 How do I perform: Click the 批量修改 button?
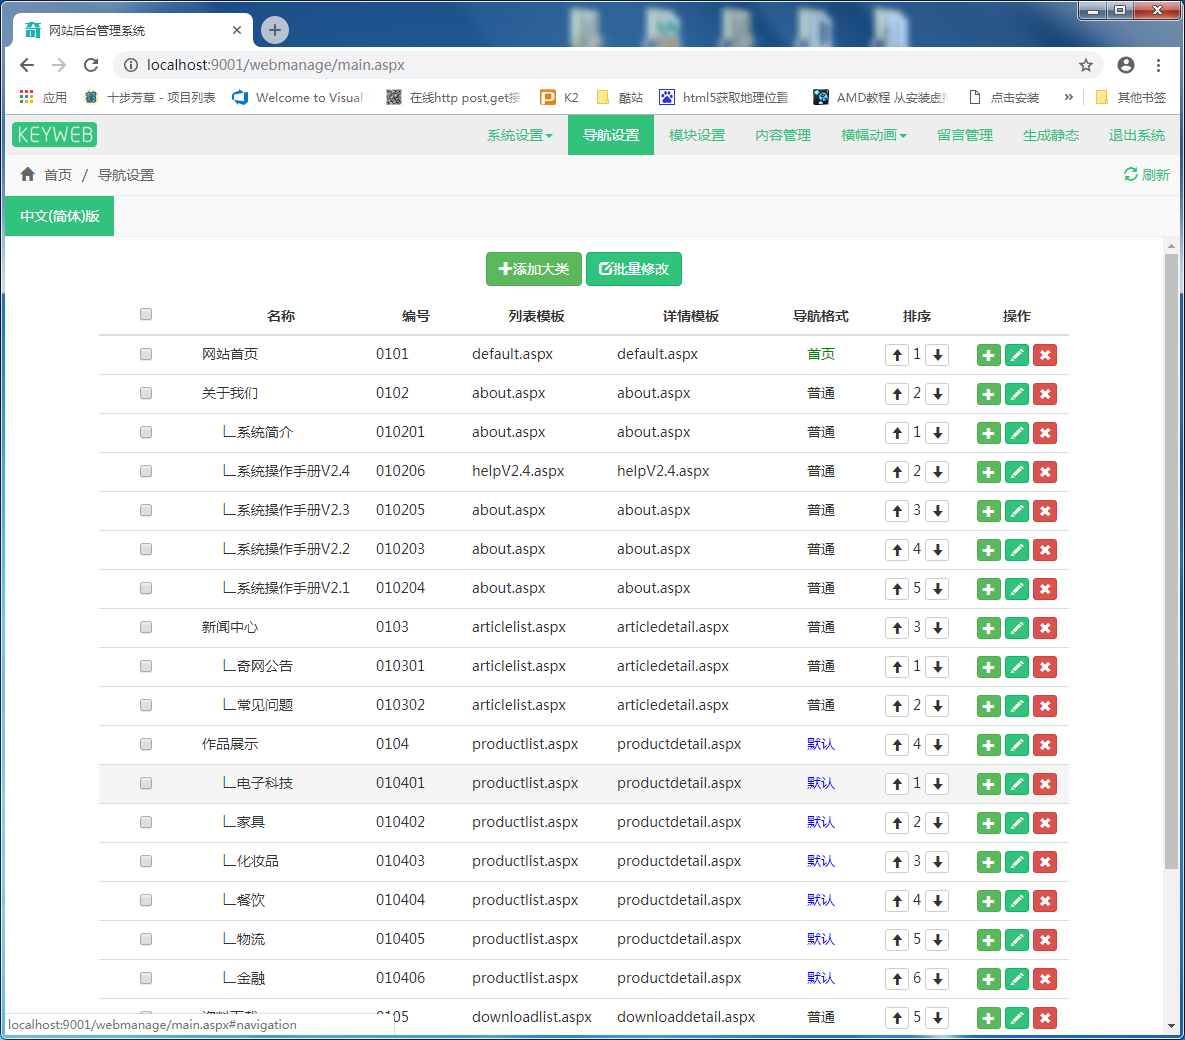[634, 269]
